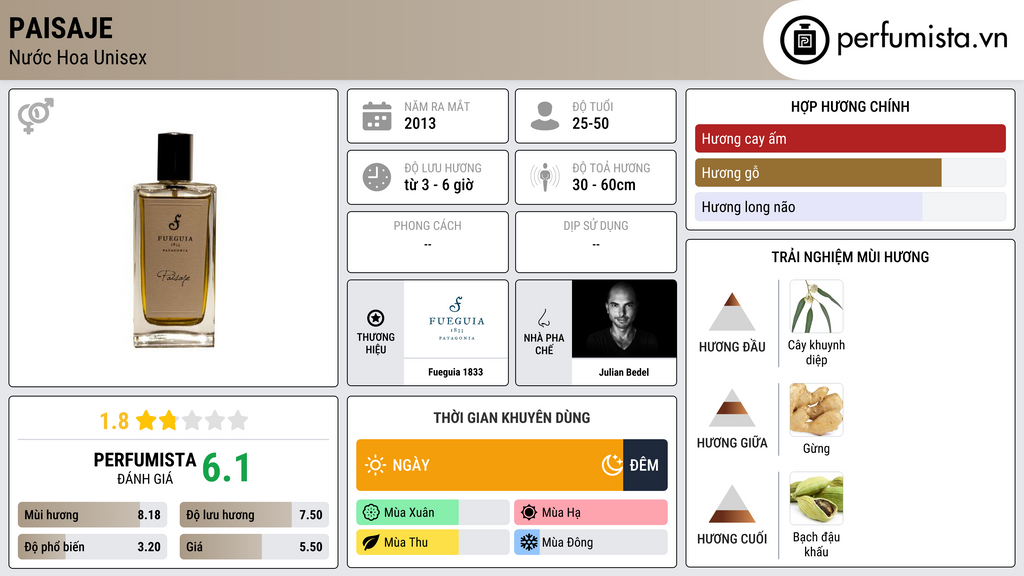Click the sun icon next to Ngày
This screenshot has width=1024, height=576.
375,465
